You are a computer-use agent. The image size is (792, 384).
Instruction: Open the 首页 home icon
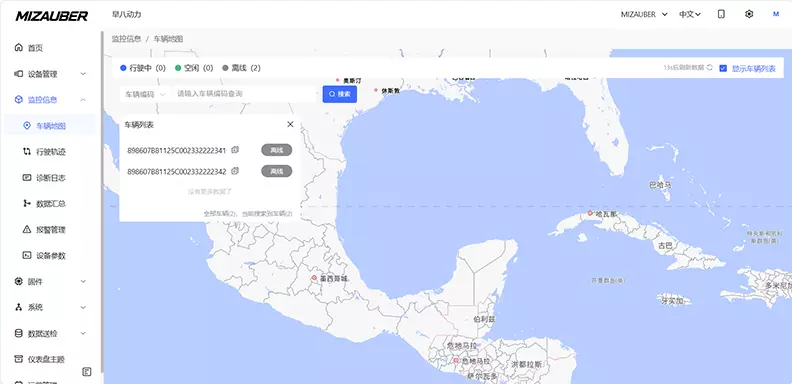19,47
